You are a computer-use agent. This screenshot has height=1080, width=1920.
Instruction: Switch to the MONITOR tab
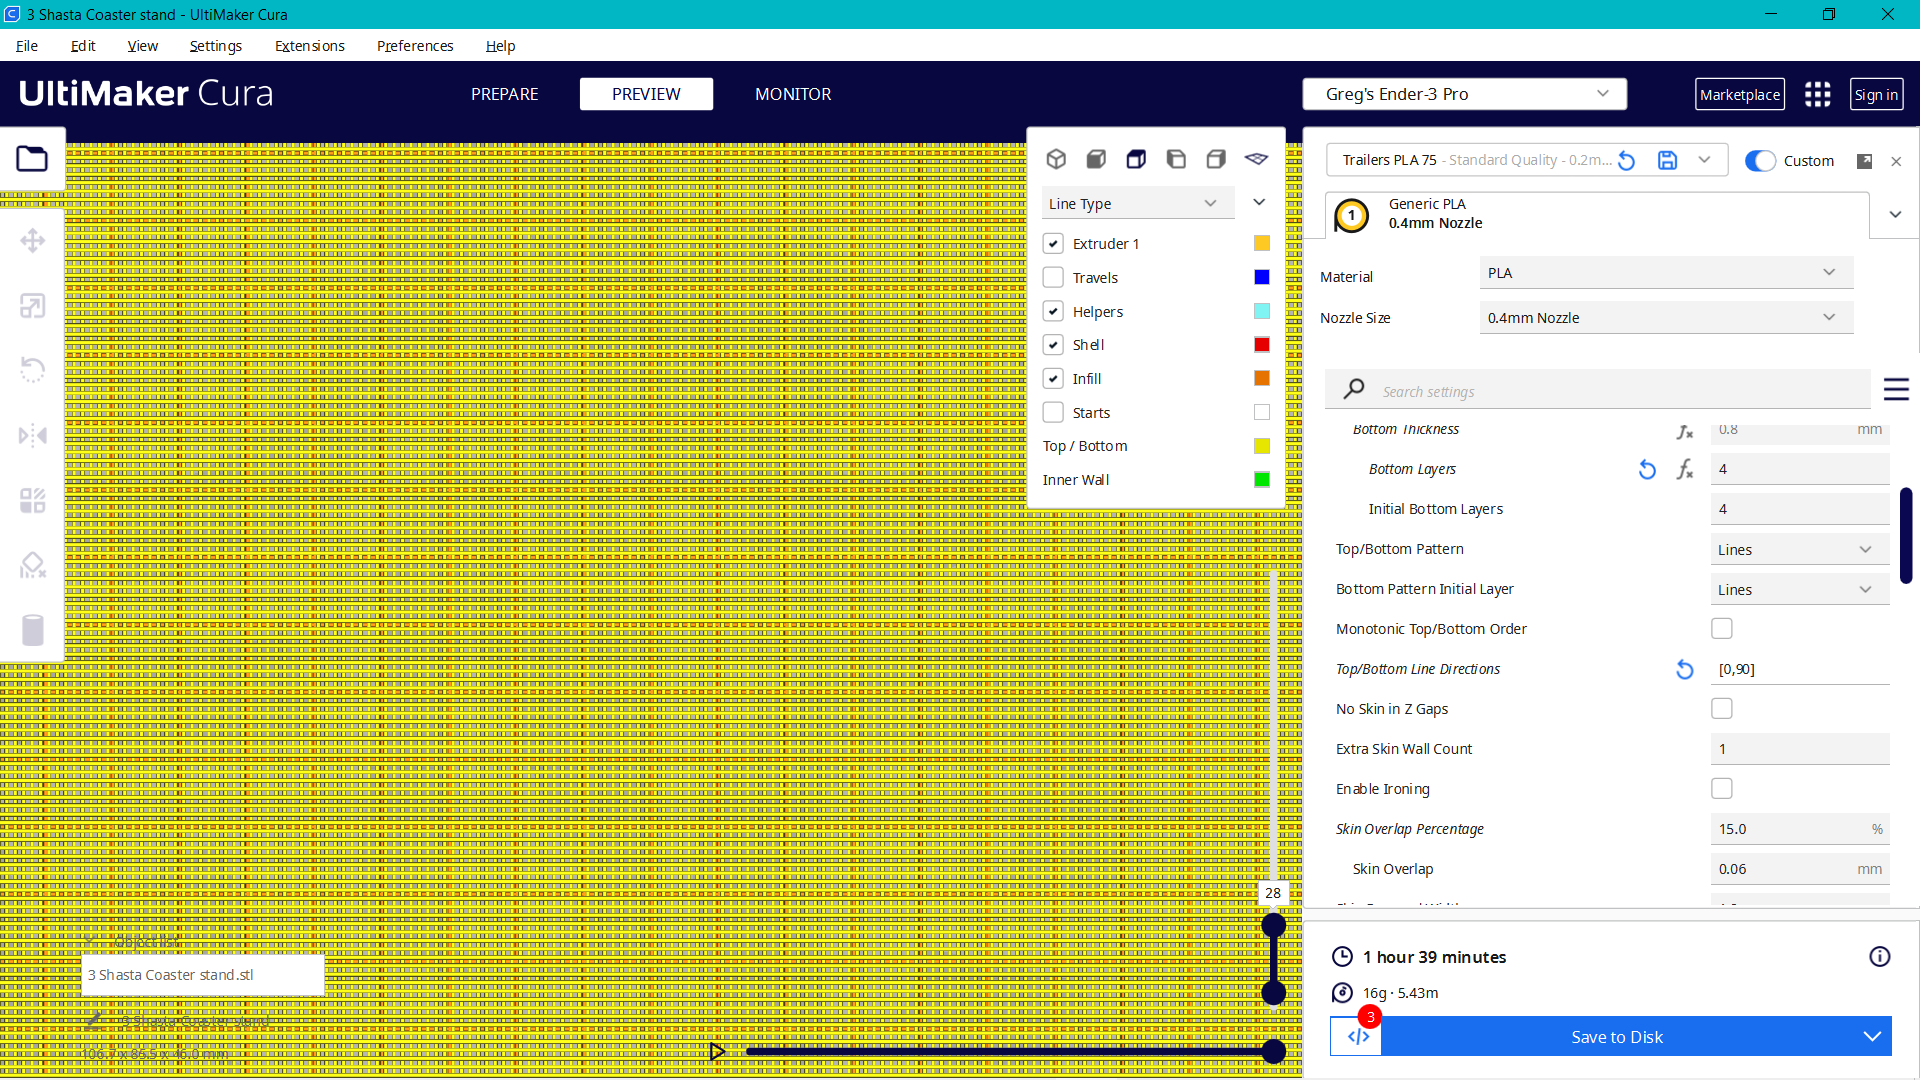click(793, 93)
